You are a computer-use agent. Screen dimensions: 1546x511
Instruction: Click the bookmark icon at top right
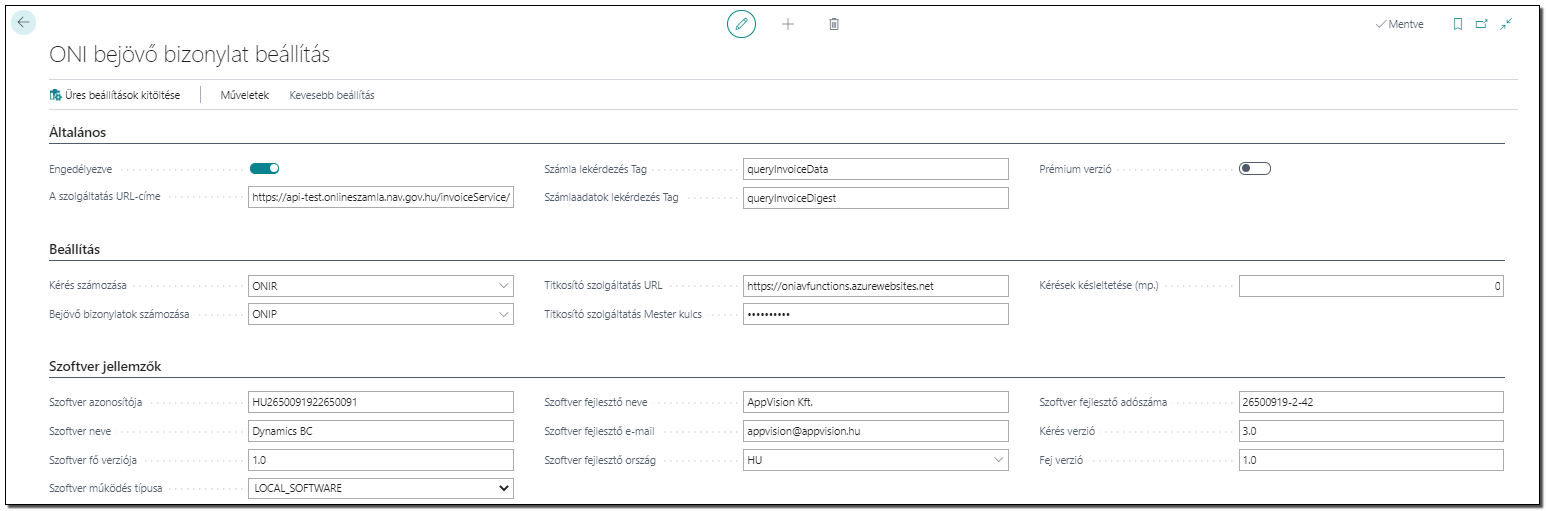(1458, 24)
